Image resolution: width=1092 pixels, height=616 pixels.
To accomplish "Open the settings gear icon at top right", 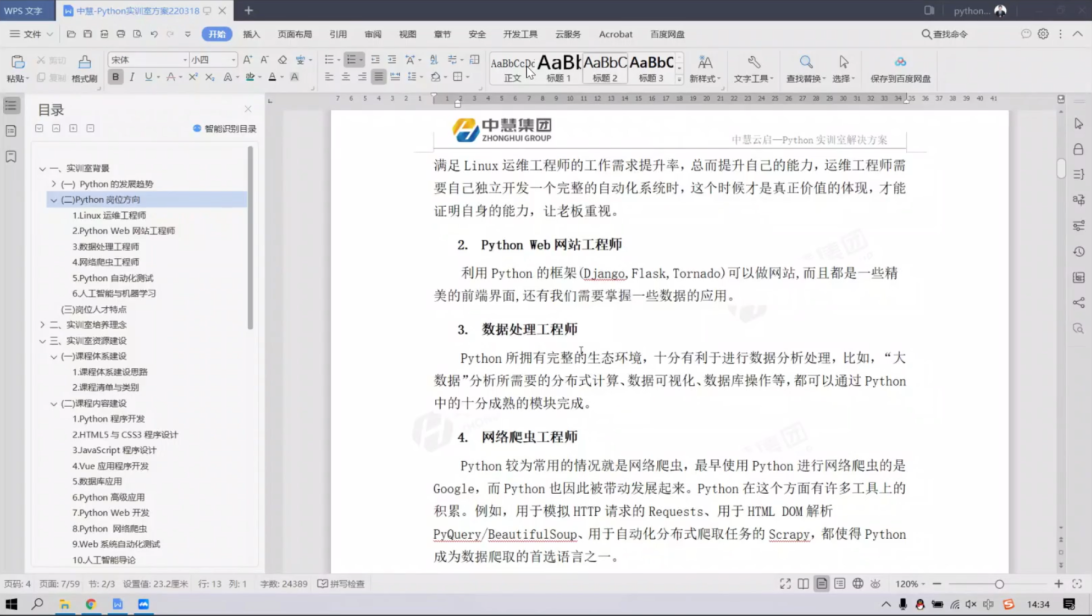I will [1043, 33].
